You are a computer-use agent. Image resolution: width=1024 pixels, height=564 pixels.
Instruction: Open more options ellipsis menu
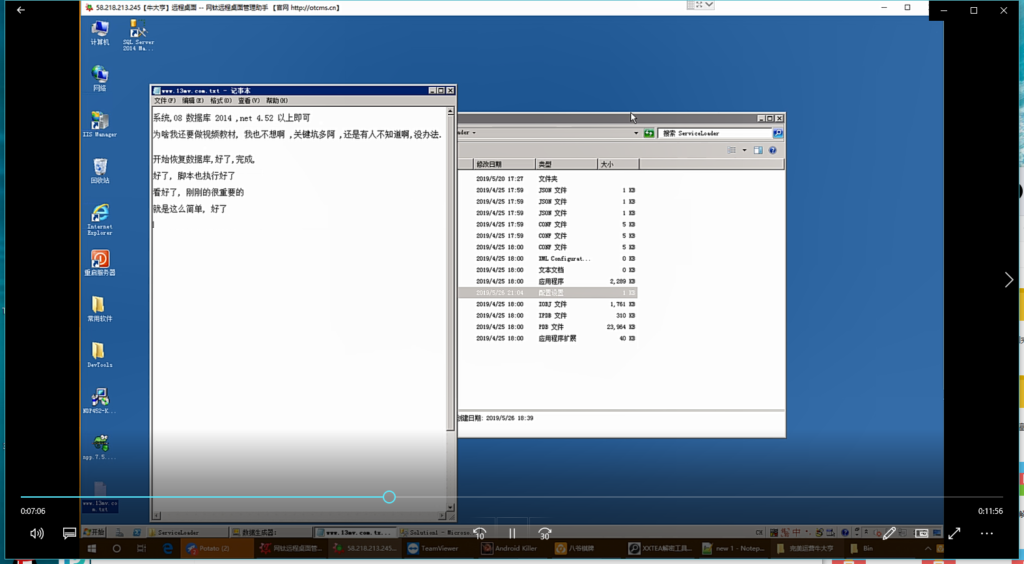click(x=987, y=534)
